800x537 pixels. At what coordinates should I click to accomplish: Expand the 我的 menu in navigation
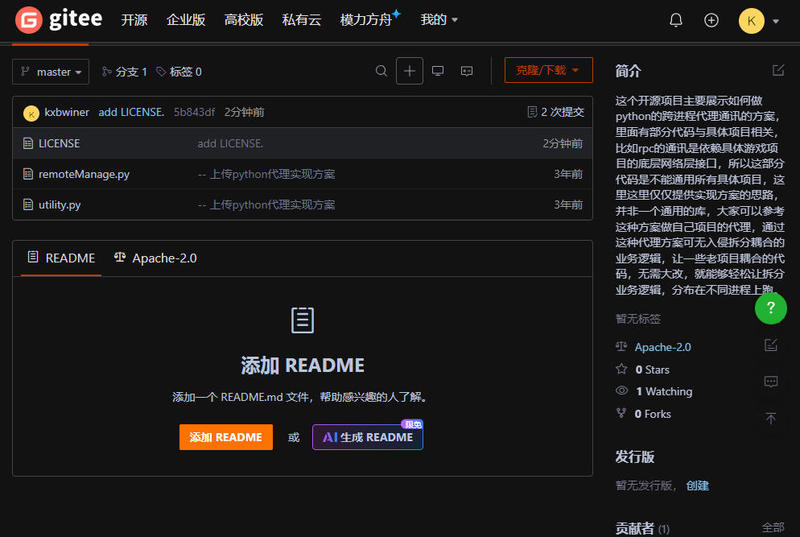pos(439,20)
